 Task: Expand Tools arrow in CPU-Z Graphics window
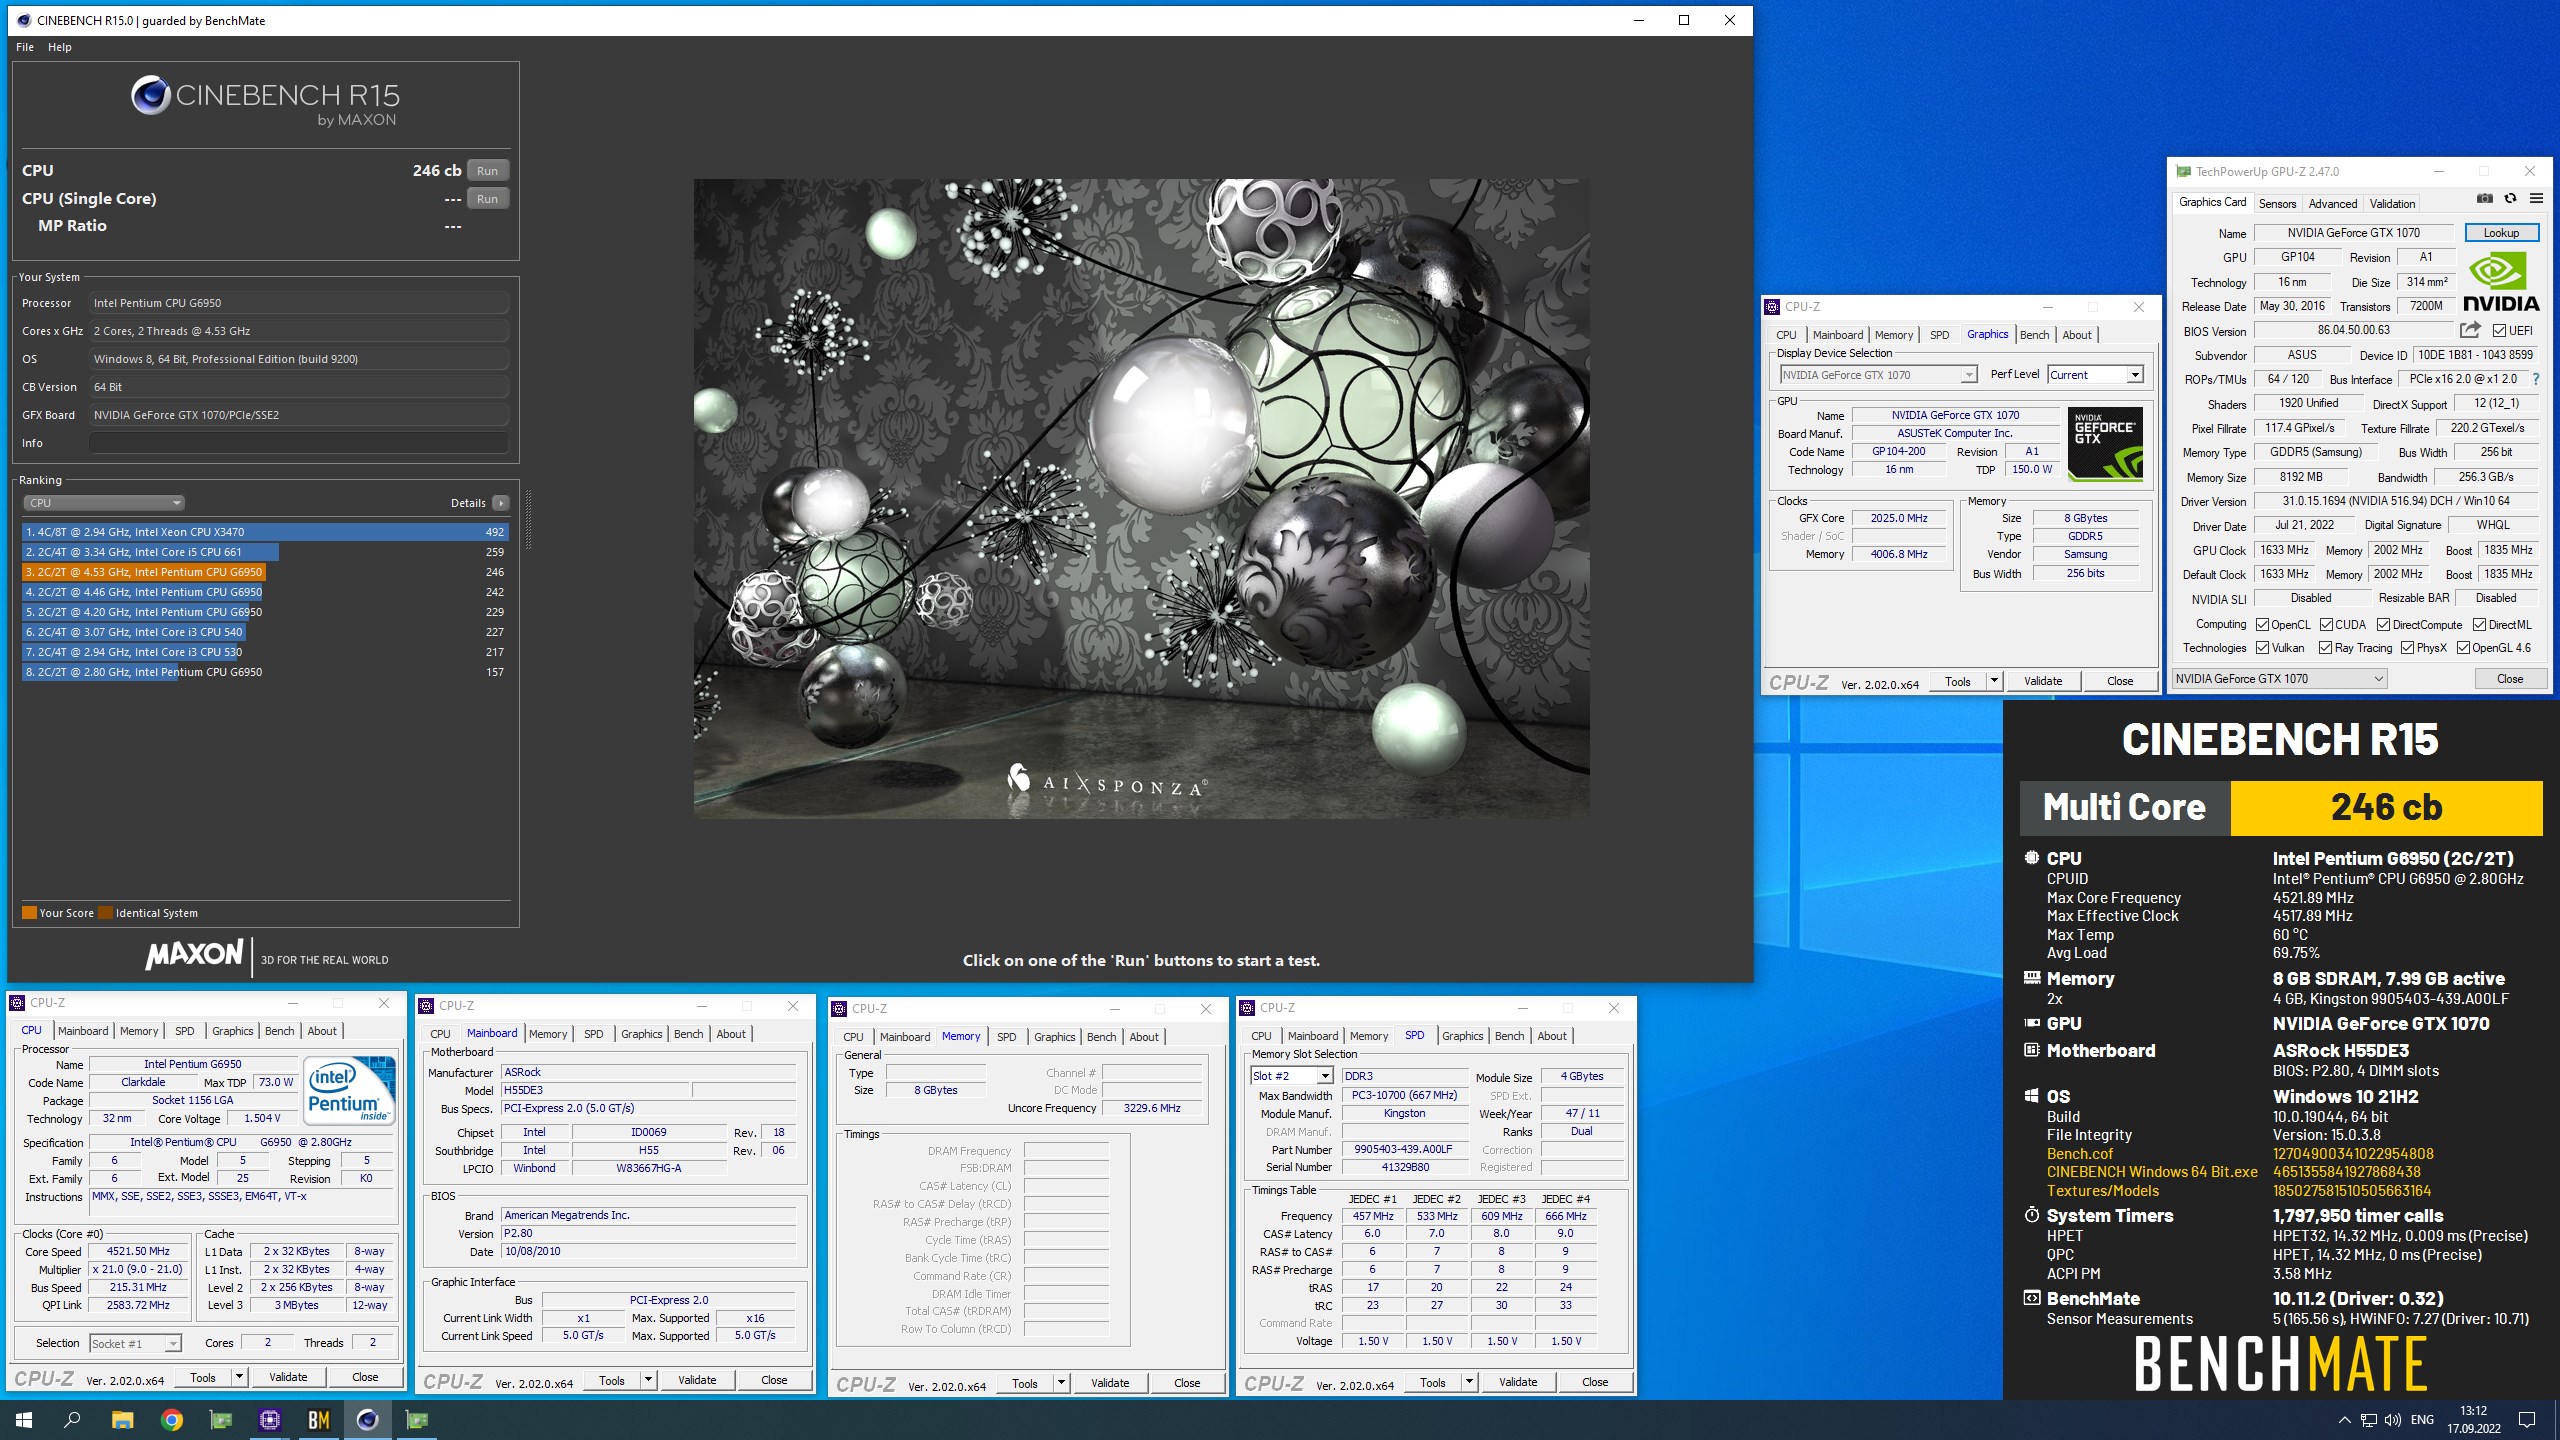(1993, 681)
